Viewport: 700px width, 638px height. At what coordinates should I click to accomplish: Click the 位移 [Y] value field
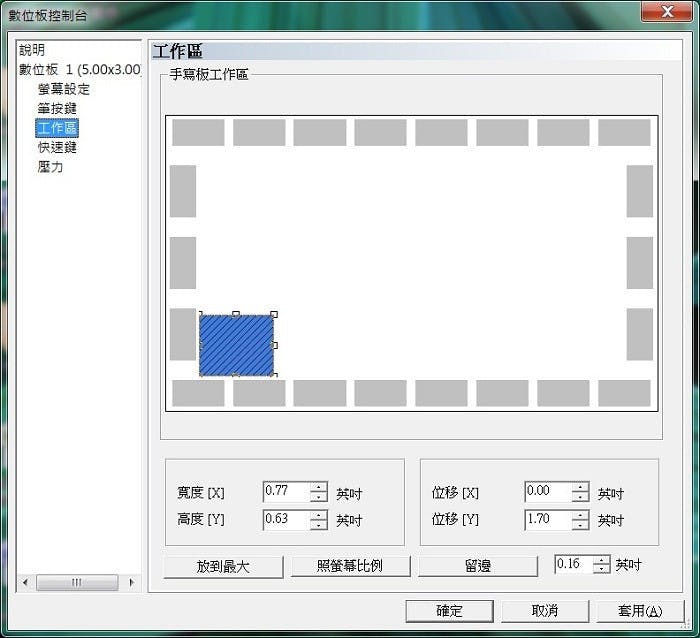[548, 520]
